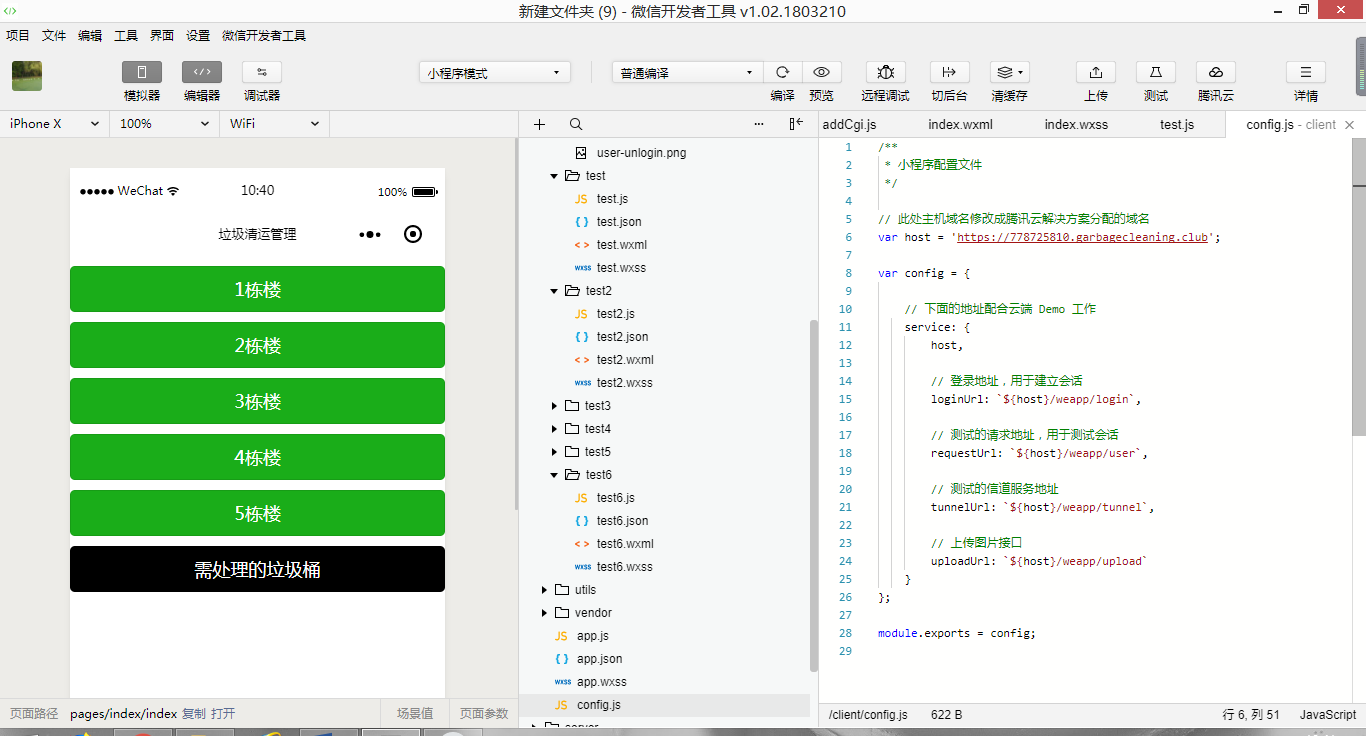Open app.json in file tree
Viewport: 1366px width, 736px height.
coord(599,659)
